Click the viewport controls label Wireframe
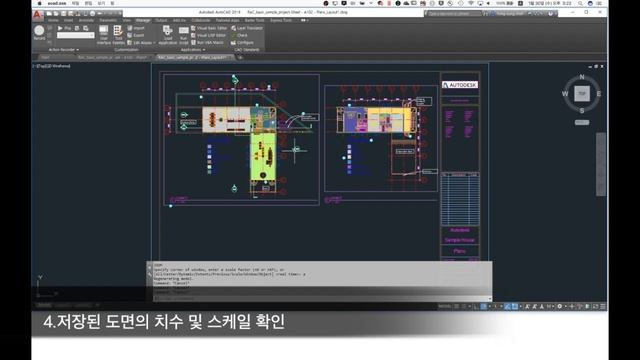Image resolution: width=640 pixels, height=360 pixels. tap(60, 66)
